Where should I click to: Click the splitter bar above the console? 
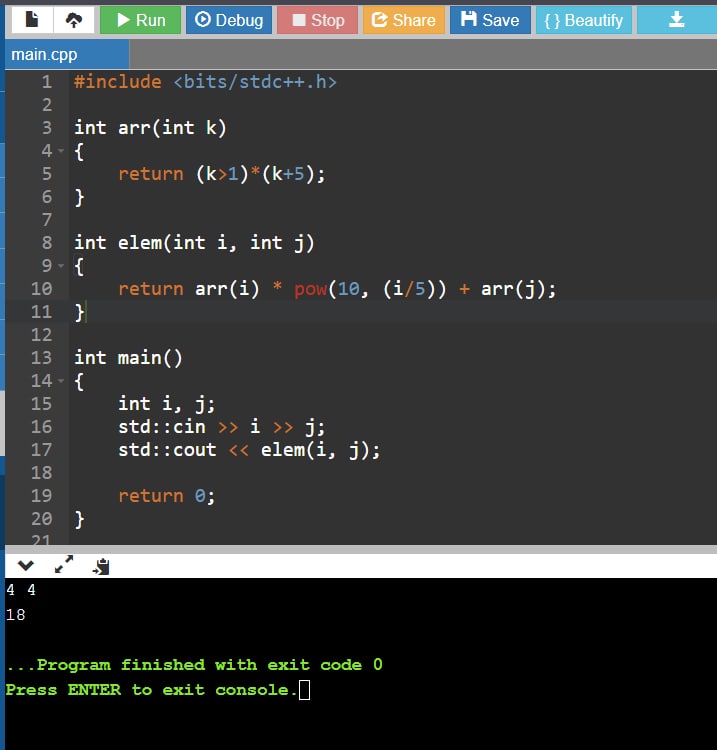pyautogui.click(x=361, y=549)
